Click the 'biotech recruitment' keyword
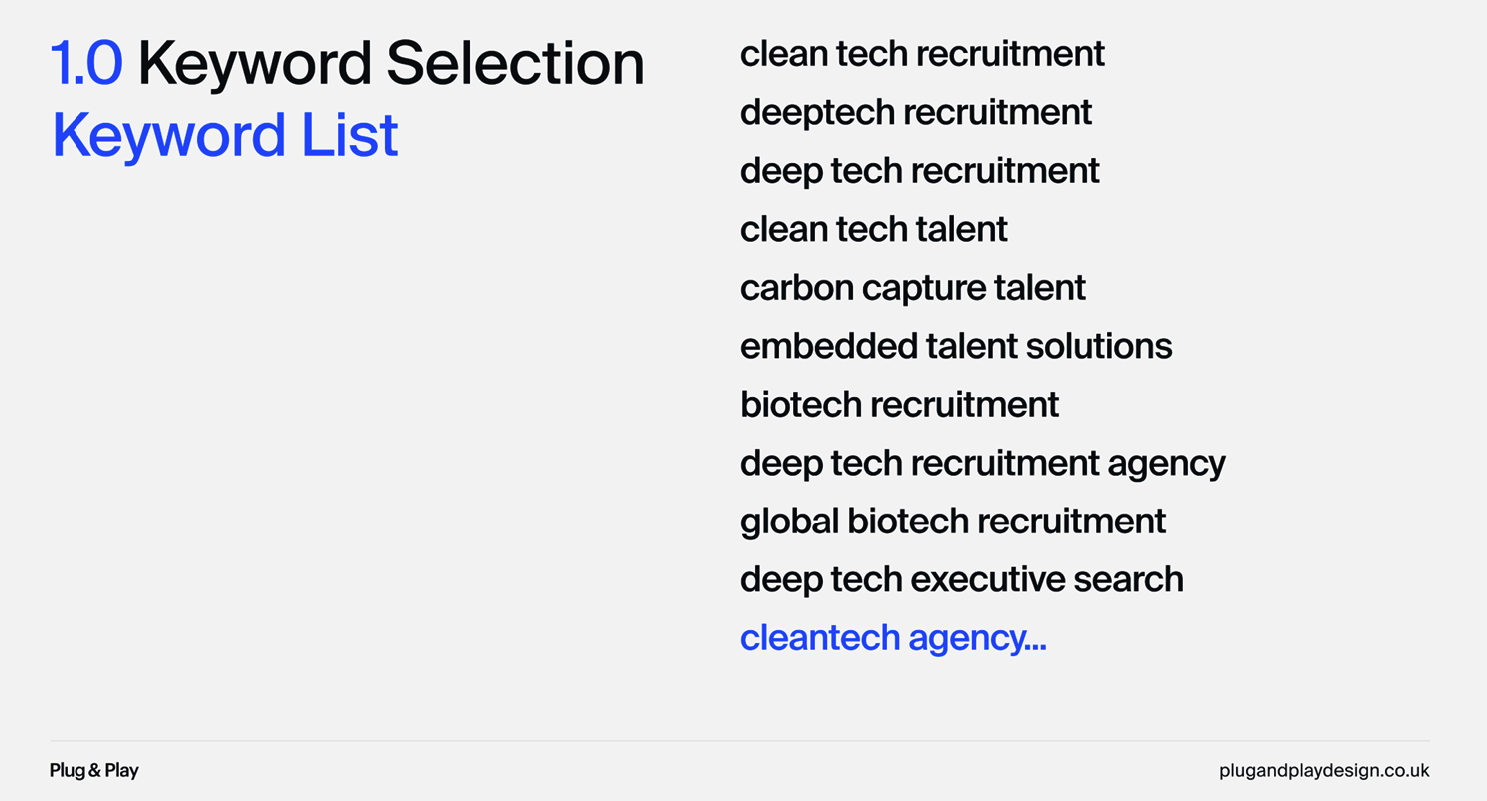1487x801 pixels. click(x=899, y=404)
